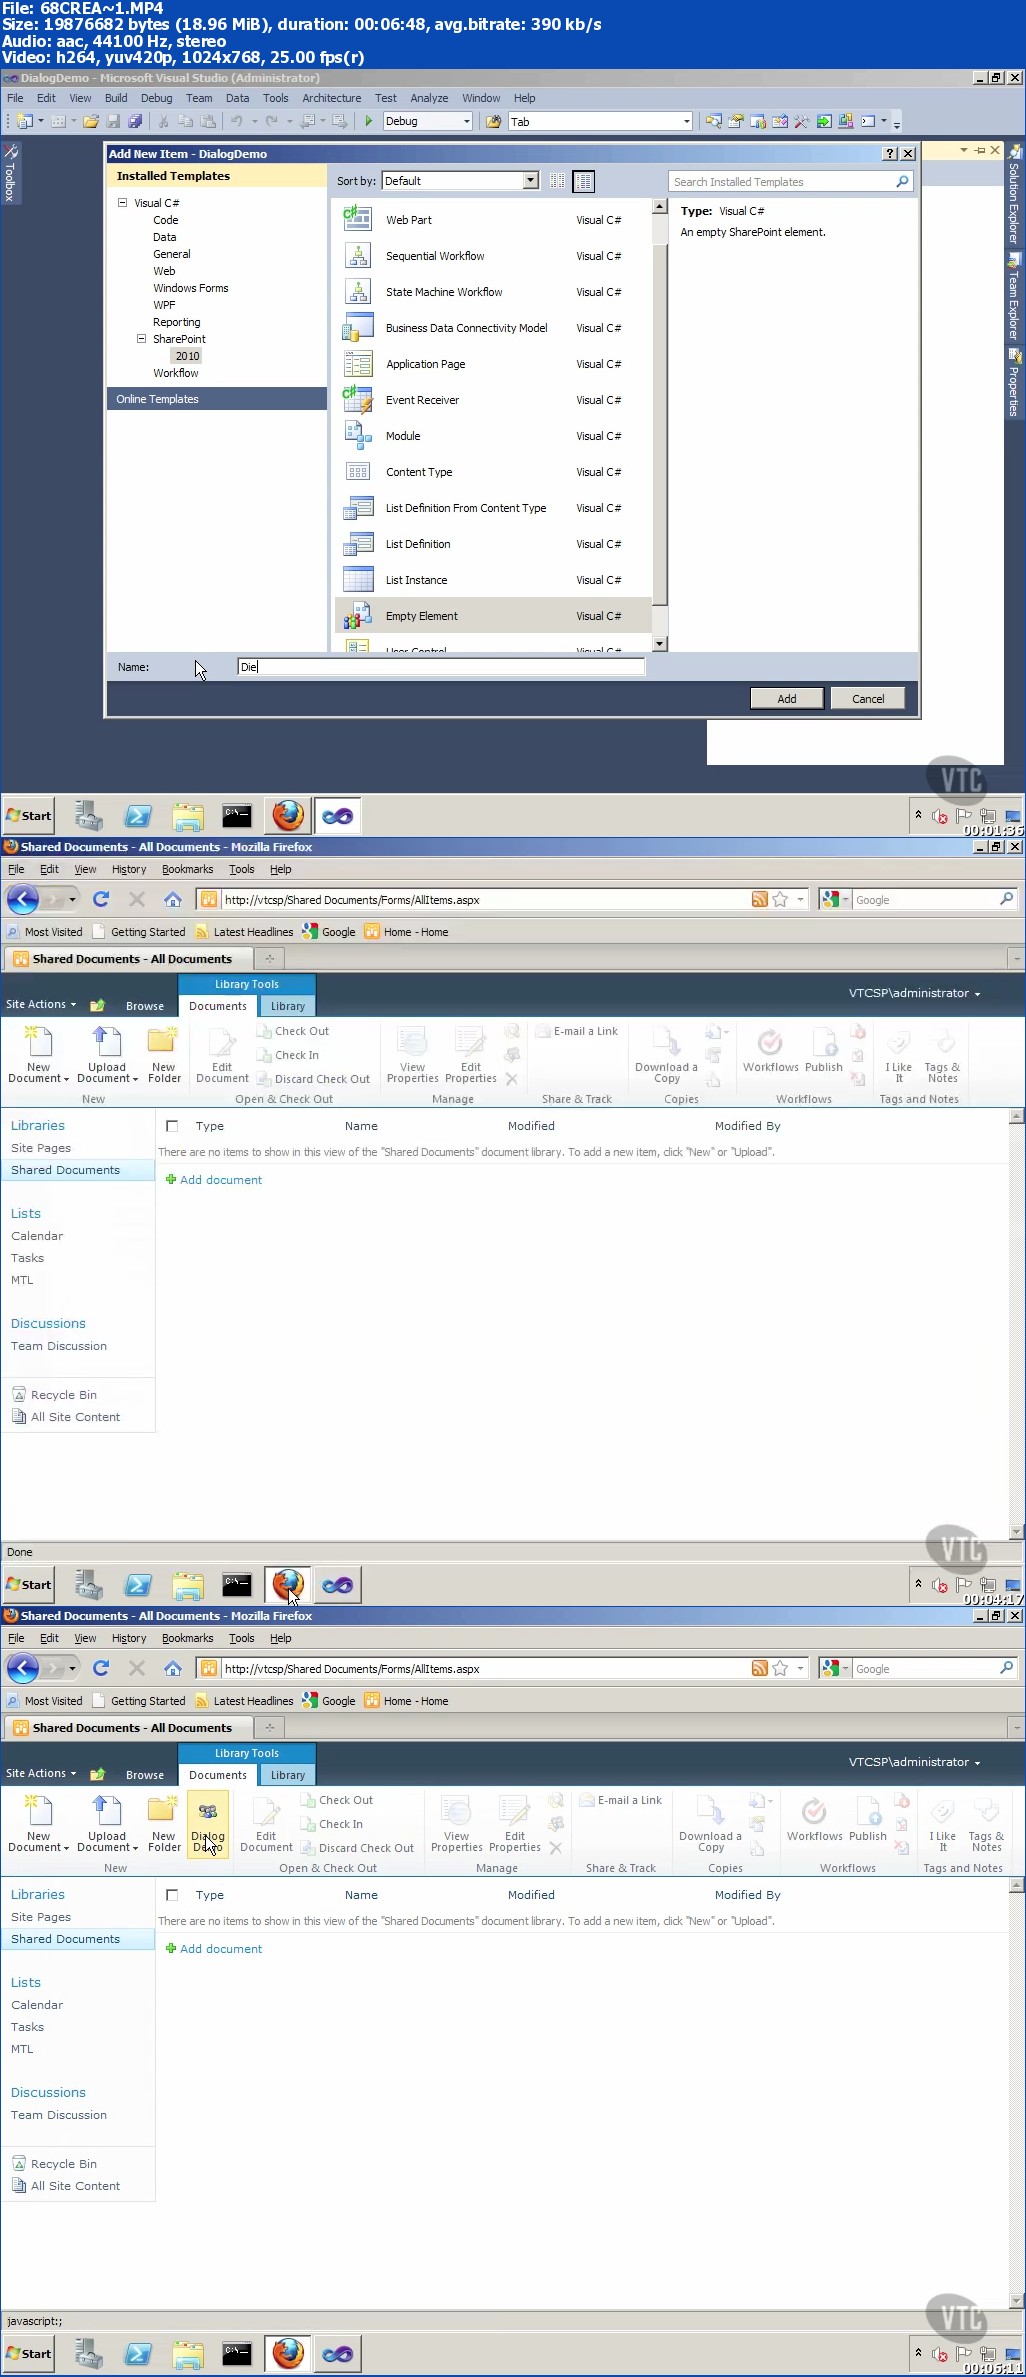
Task: Open the Sort by Default dropdown
Action: coord(531,181)
